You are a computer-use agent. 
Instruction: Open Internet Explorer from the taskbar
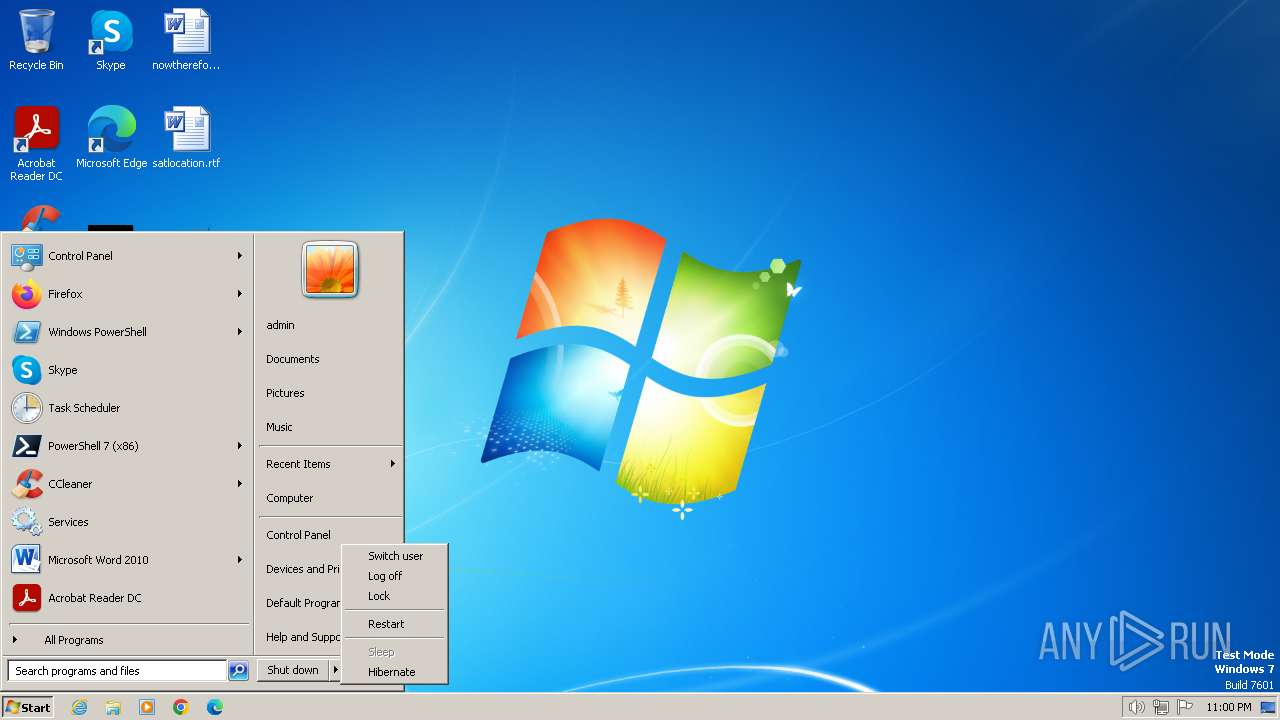click(x=79, y=707)
